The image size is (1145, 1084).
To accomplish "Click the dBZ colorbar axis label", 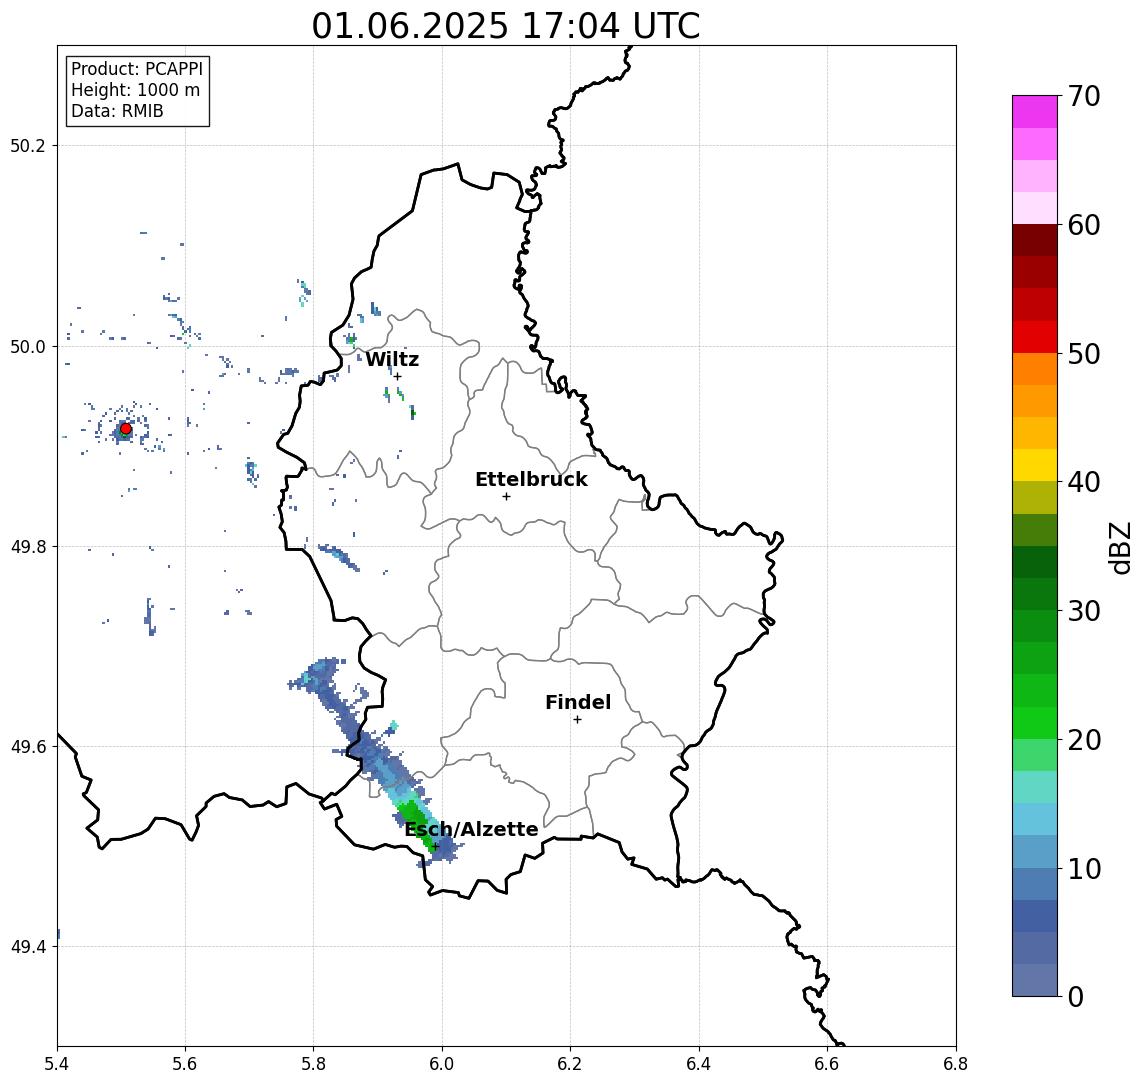I will 1119,548.
